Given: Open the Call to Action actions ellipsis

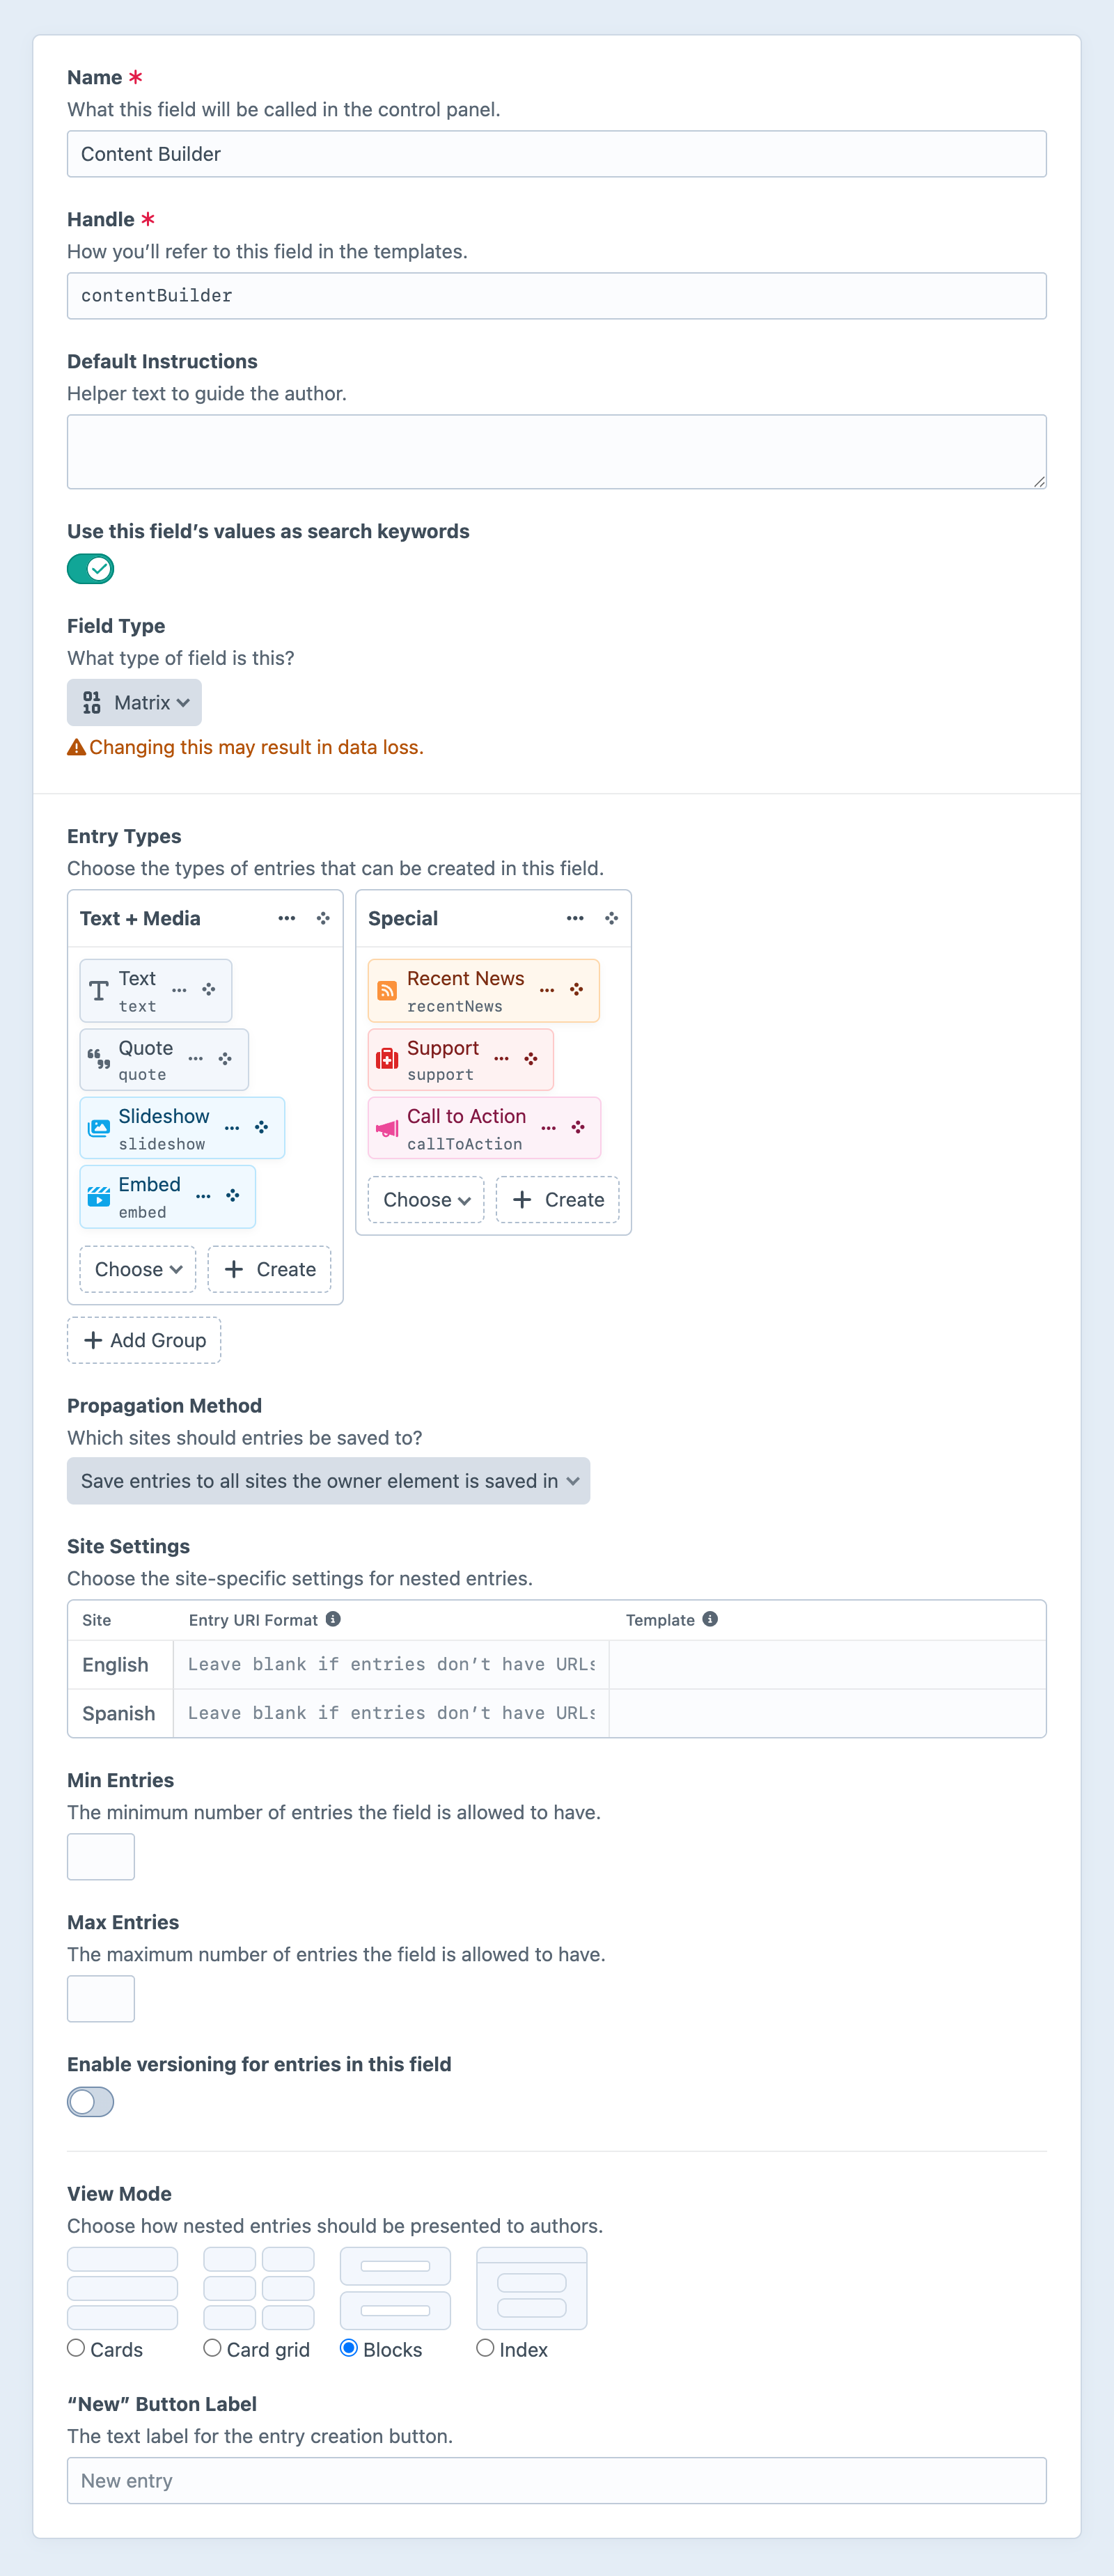Looking at the screenshot, I should (x=548, y=1127).
